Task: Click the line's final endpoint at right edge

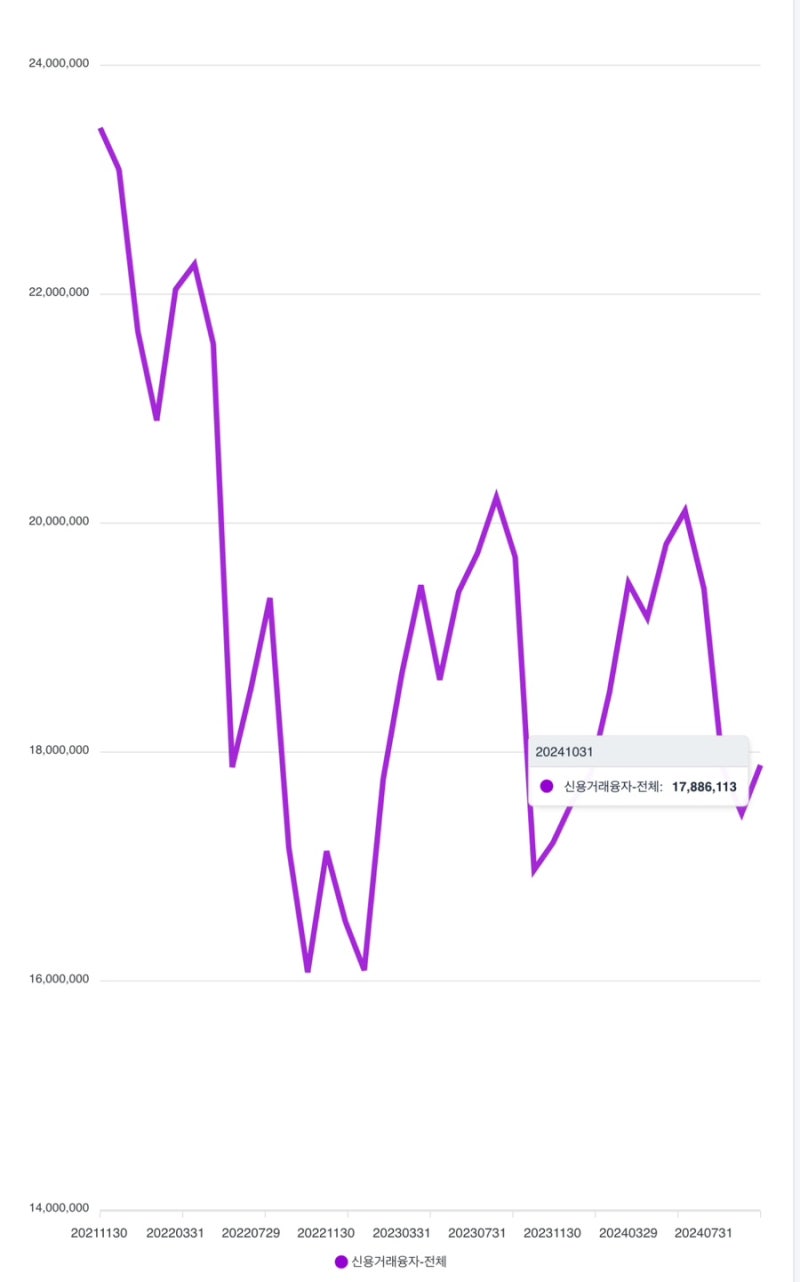Action: coord(760,767)
